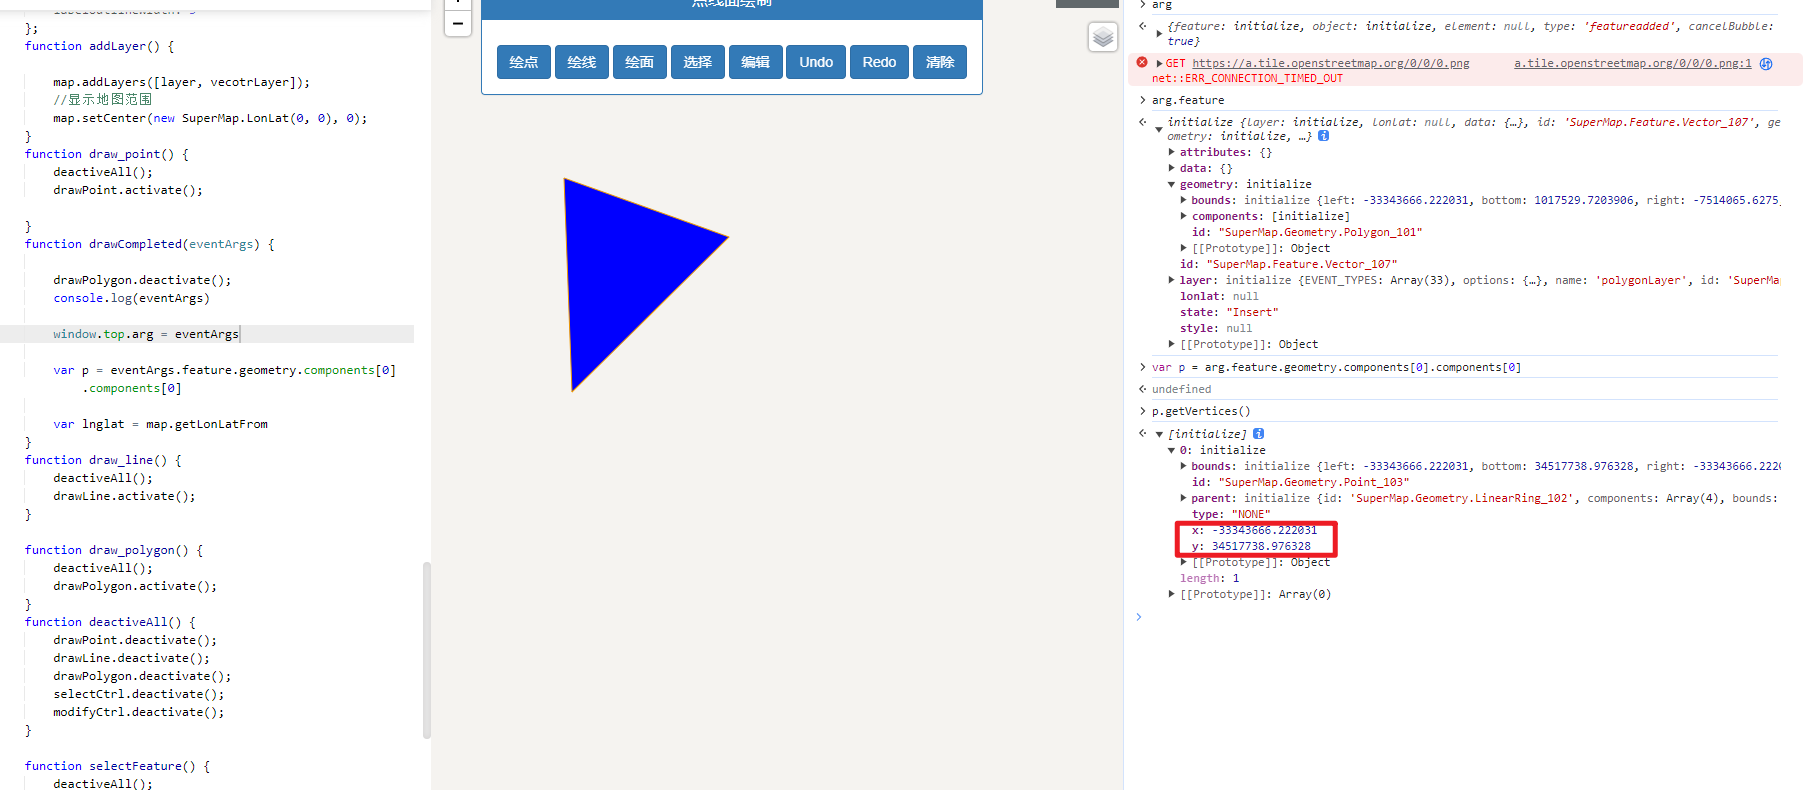
Task: Collapse the [initialize] array result
Action: point(1160,434)
